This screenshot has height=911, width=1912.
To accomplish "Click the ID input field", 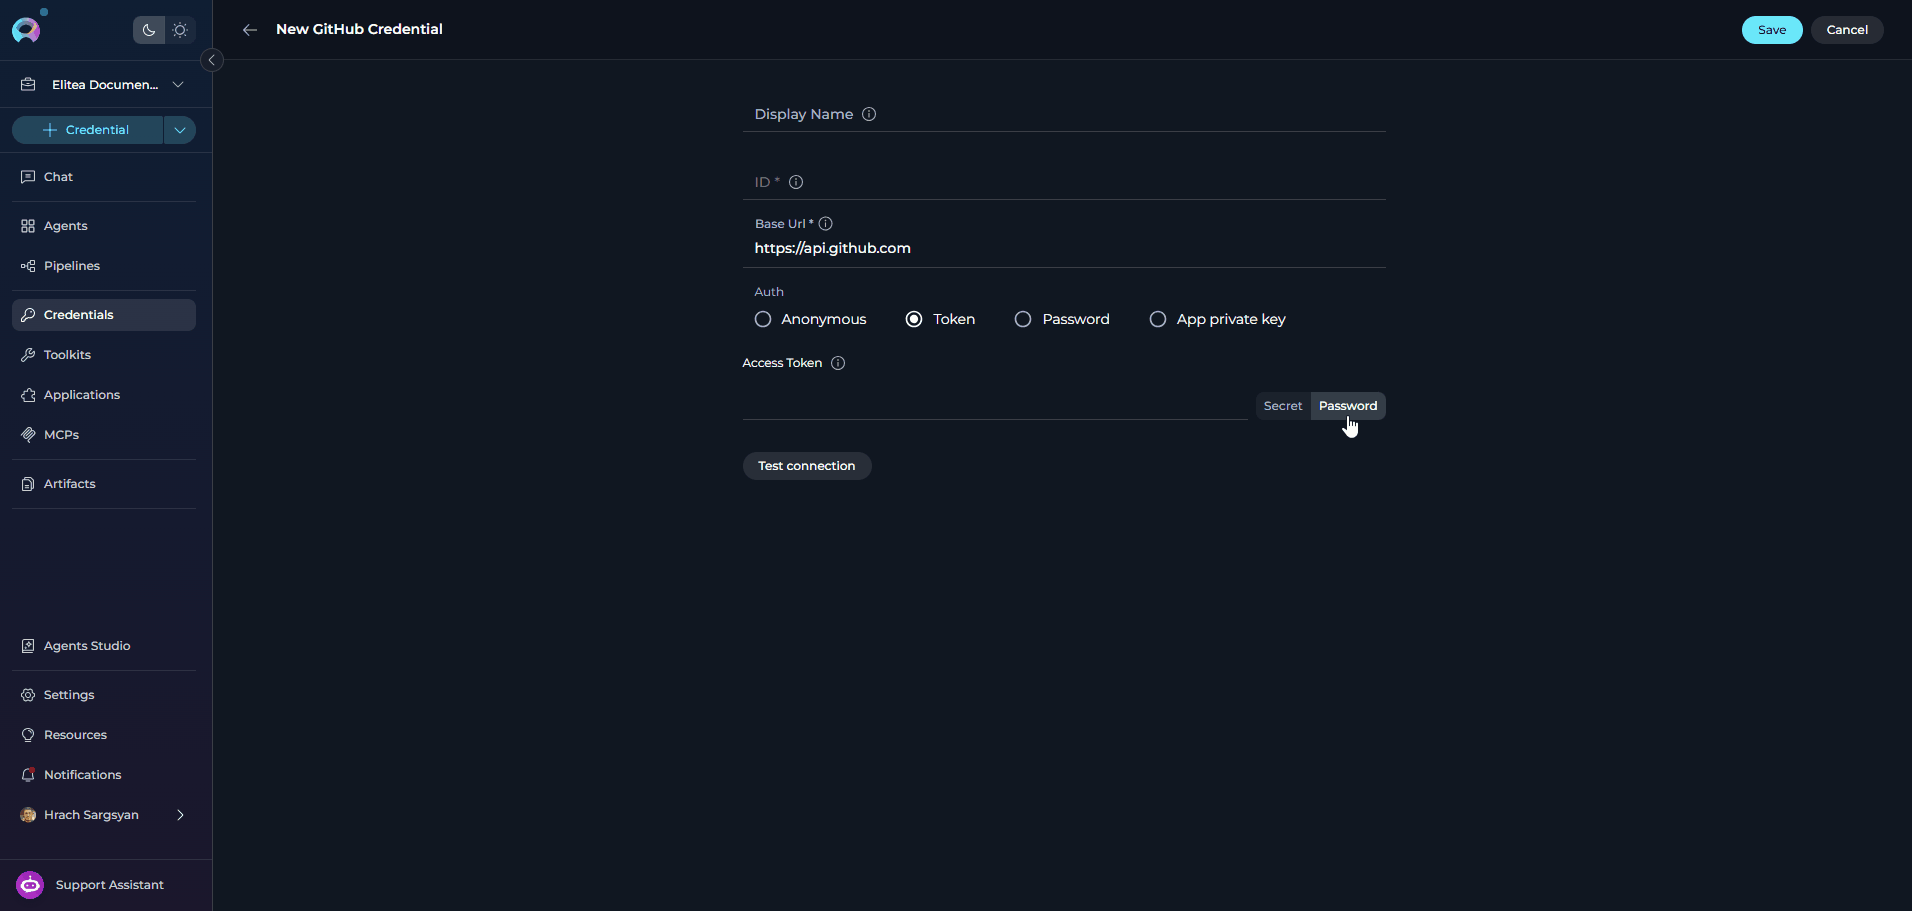I will tap(1064, 182).
